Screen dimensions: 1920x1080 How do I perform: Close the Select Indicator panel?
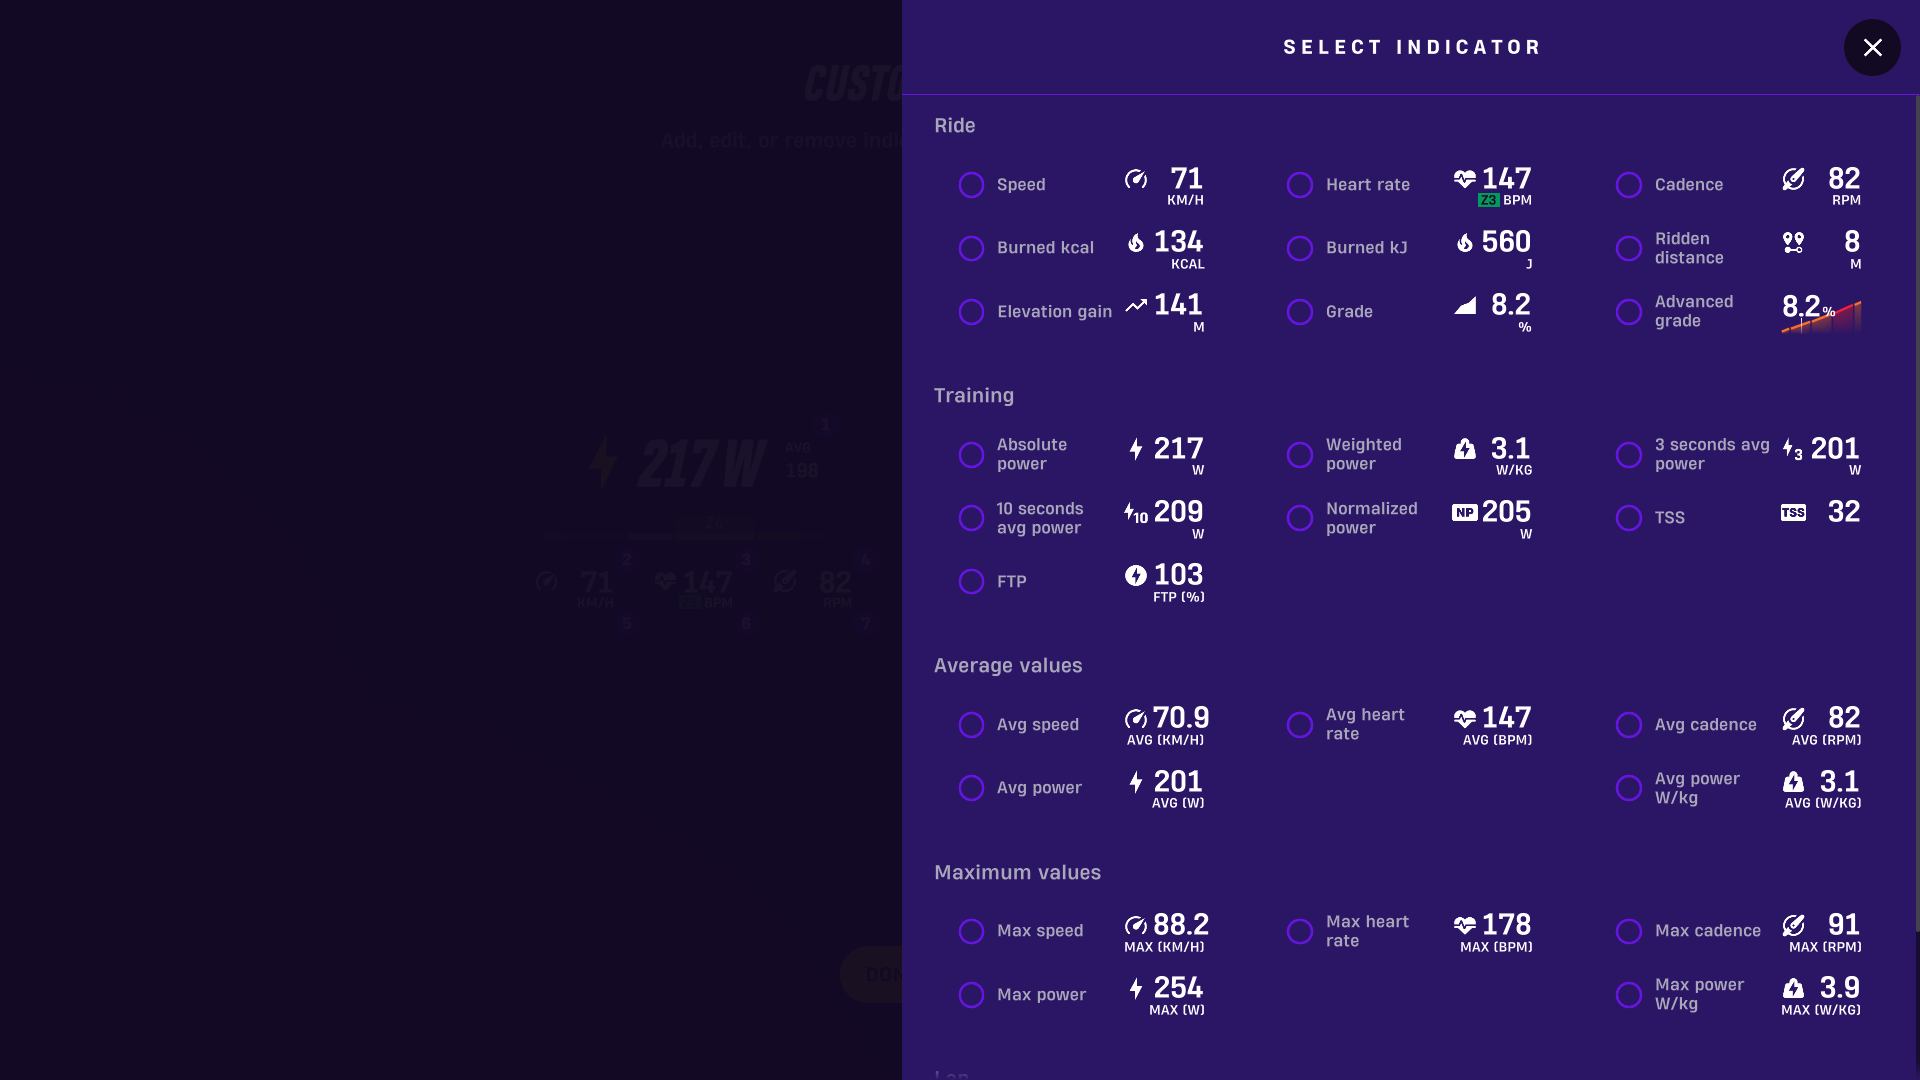1872,47
